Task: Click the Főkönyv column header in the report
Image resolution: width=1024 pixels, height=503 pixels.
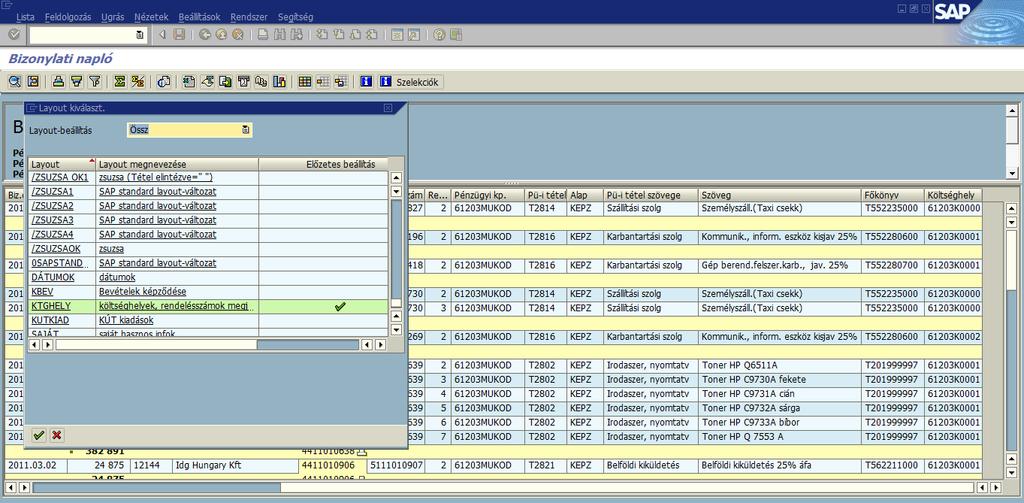Action: coord(892,195)
